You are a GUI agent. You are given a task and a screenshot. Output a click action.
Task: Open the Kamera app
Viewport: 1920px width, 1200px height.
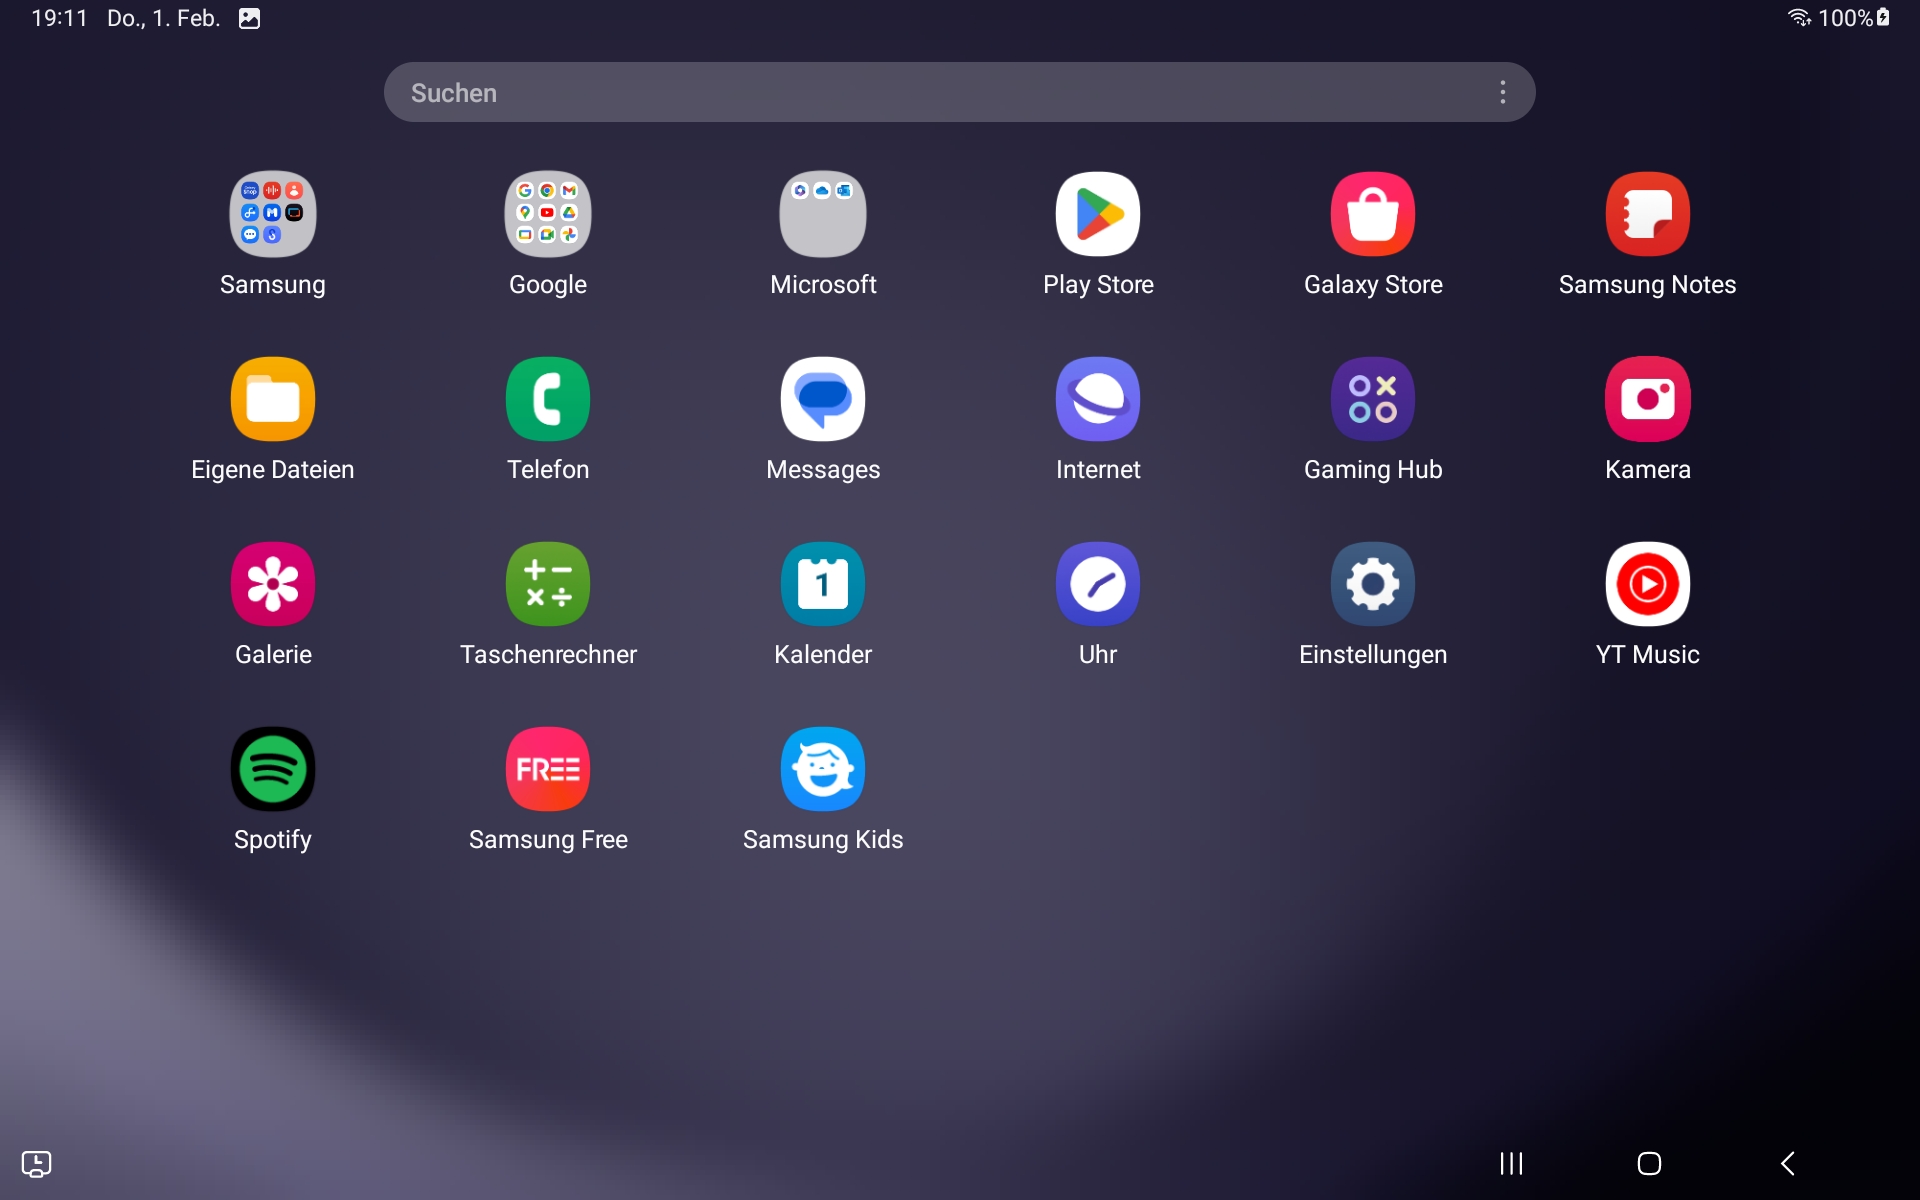pyautogui.click(x=1647, y=399)
